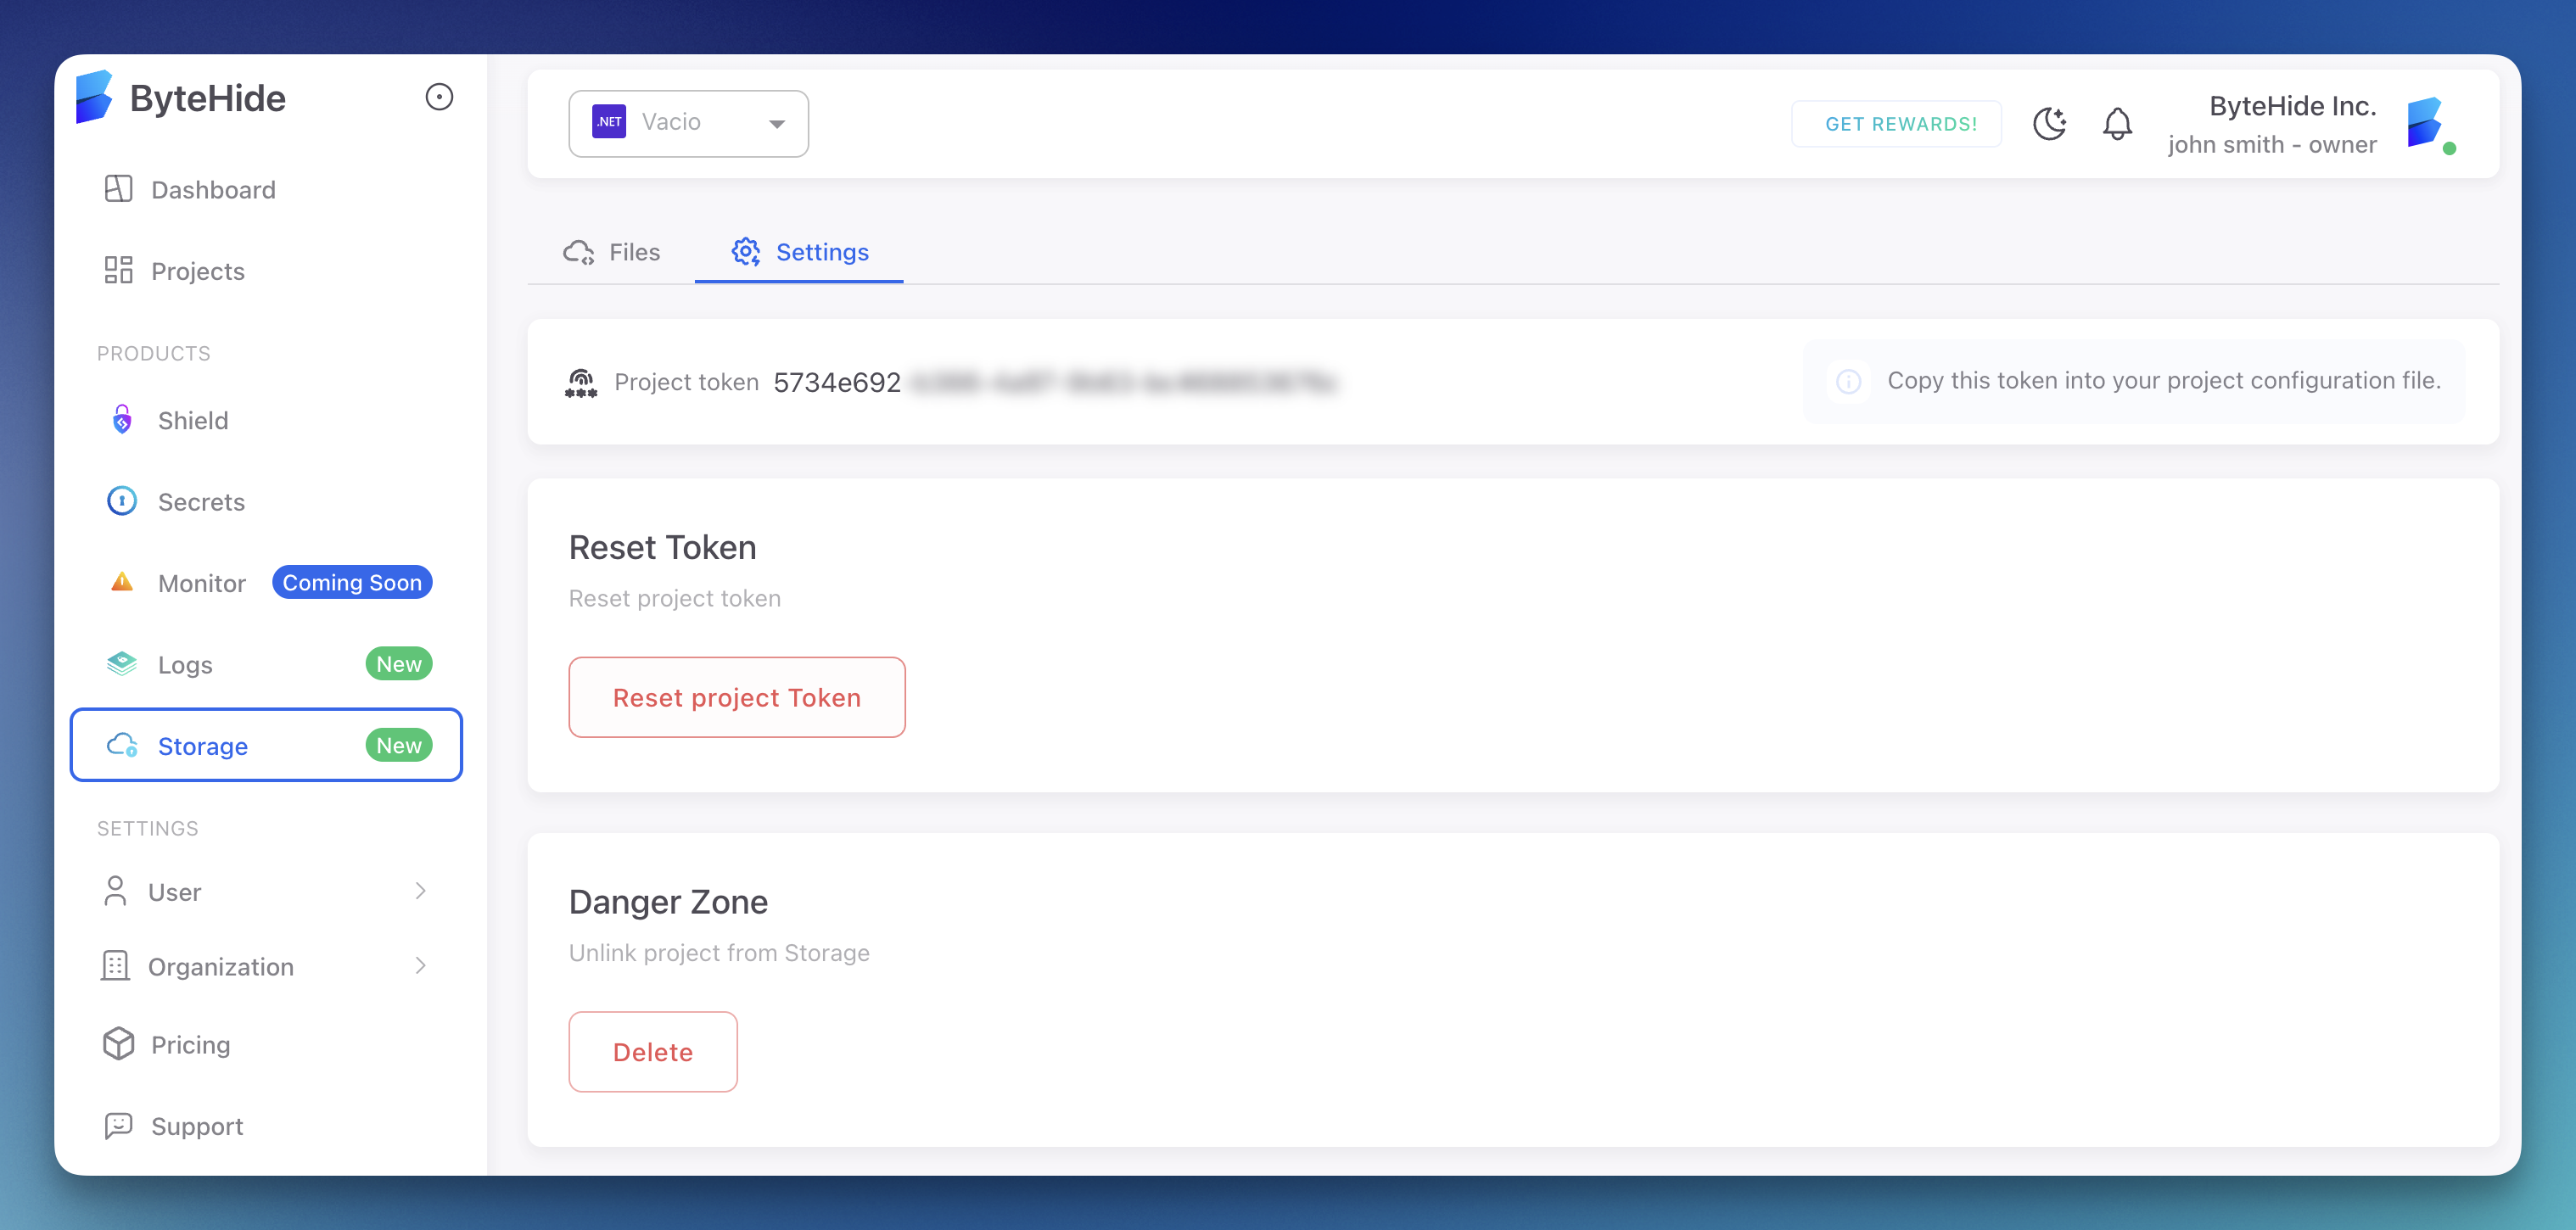Viewport: 2576px width, 1230px height.
Task: Select Monitor with warning triangle icon
Action: click(x=201, y=583)
